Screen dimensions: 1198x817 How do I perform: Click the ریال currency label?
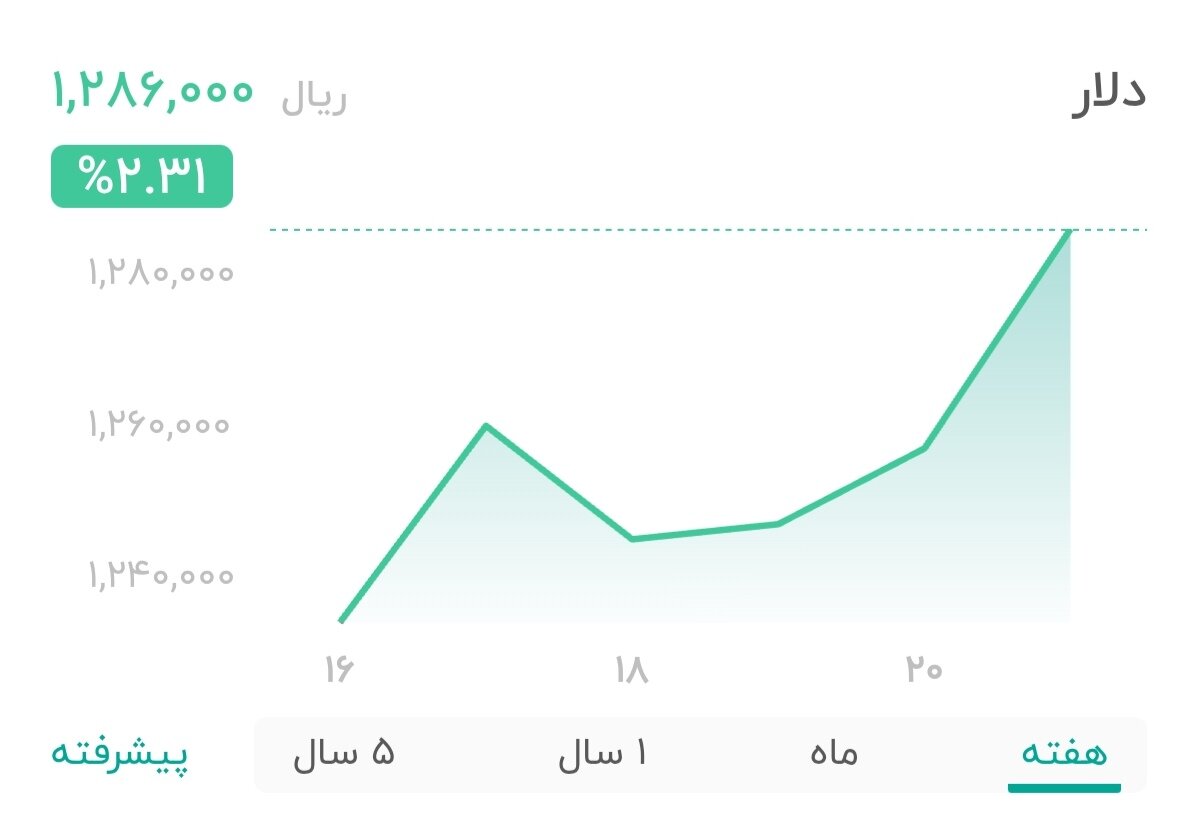[314, 95]
